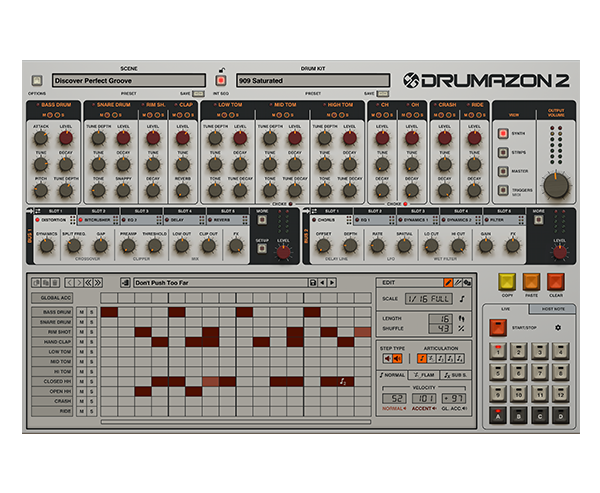
Task: Select bank B pad
Action: 519,416
